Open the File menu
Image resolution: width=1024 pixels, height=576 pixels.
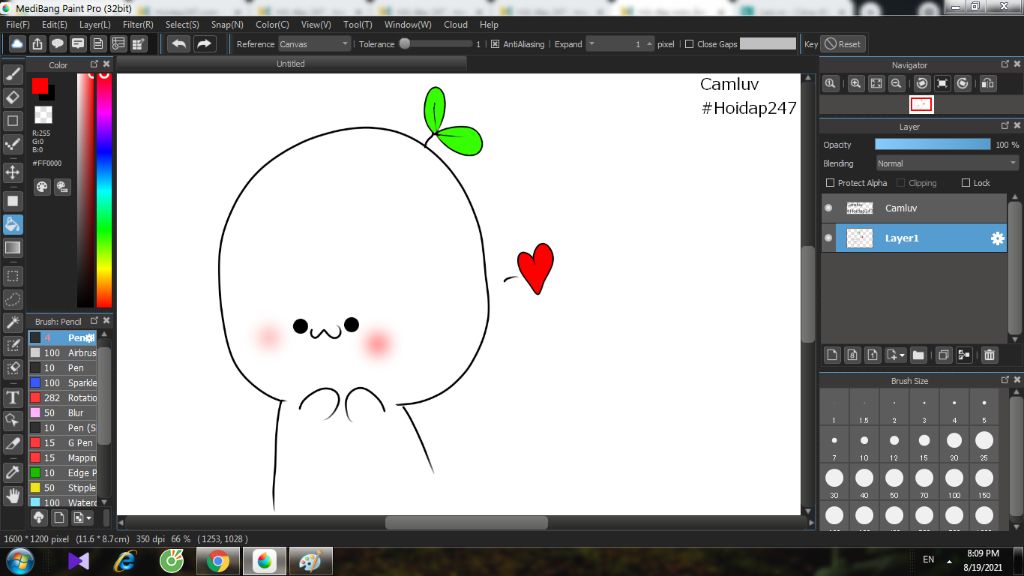pyautogui.click(x=18, y=24)
